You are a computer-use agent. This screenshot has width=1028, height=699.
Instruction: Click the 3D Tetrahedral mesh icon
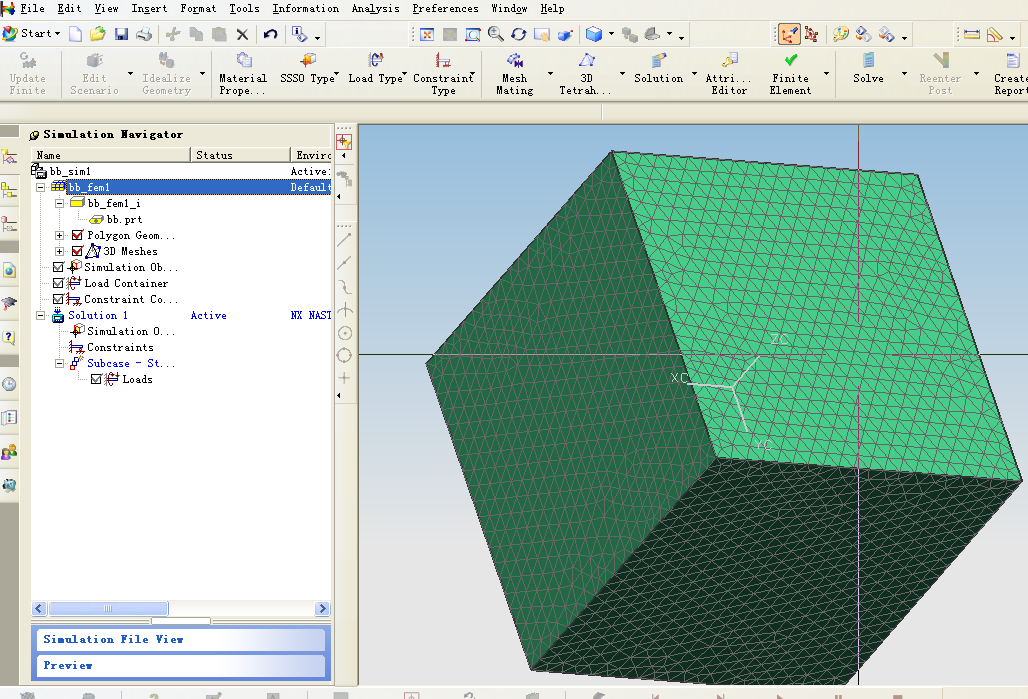[x=586, y=68]
